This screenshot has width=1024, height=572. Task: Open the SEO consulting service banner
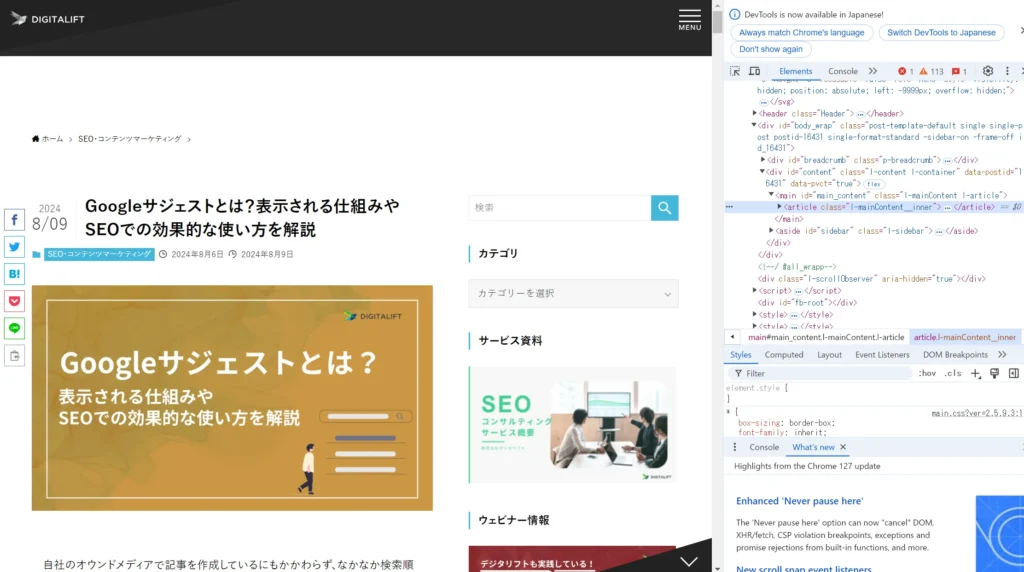572,424
